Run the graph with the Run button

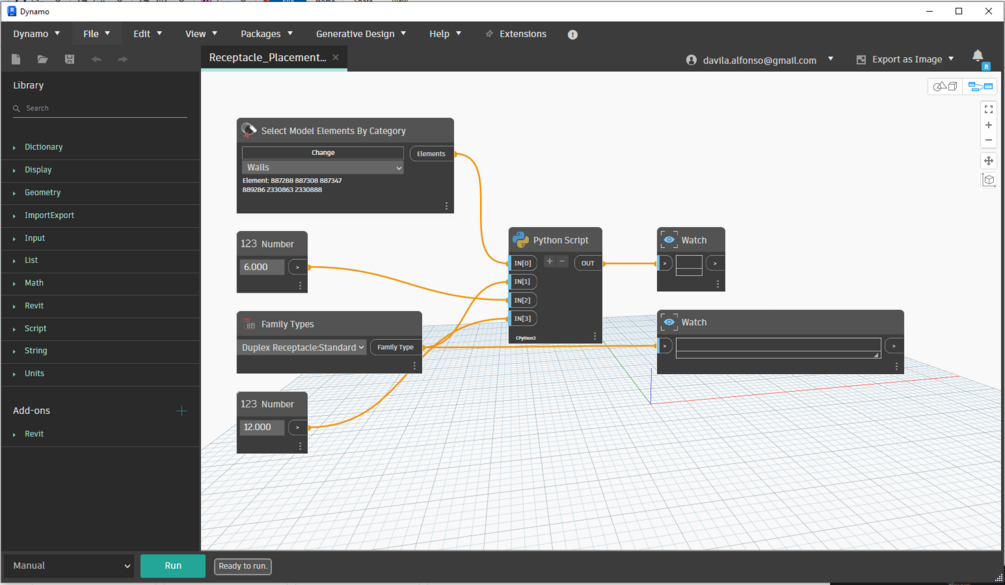(173, 566)
